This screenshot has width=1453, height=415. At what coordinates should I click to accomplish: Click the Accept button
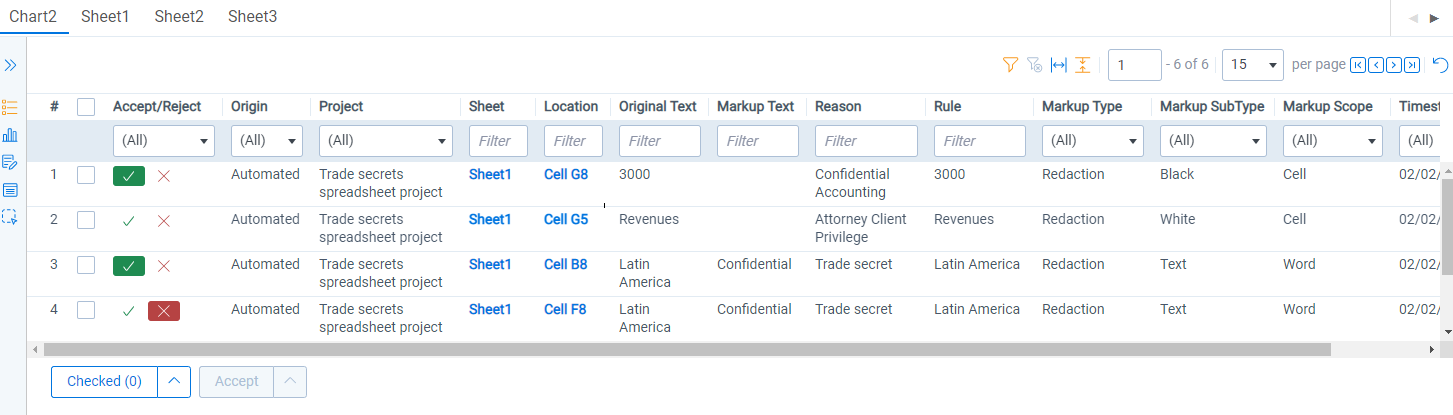click(237, 381)
